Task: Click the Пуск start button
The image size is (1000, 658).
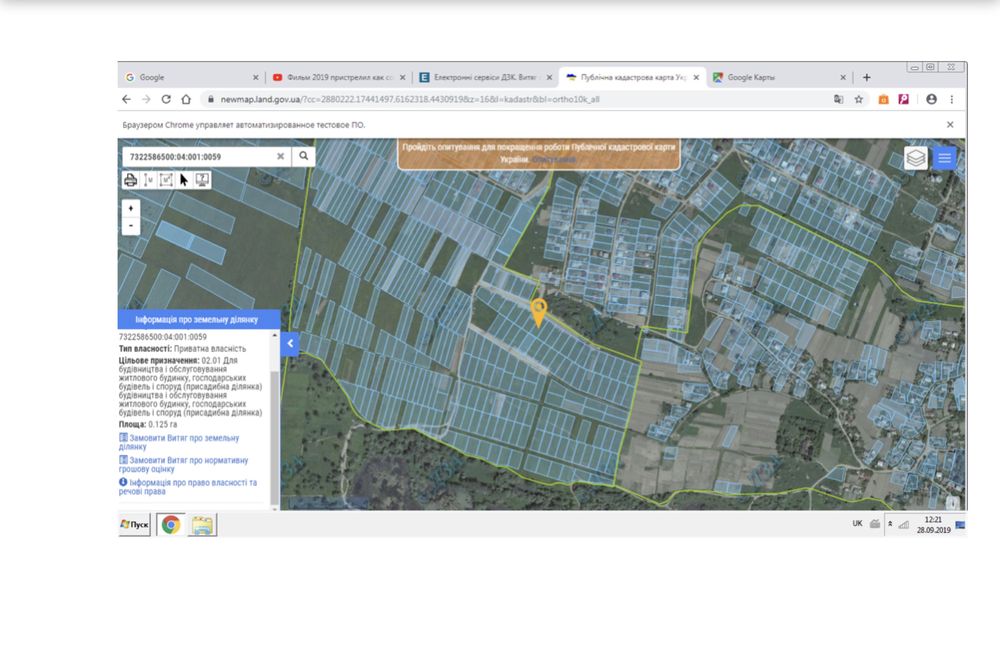Action: [x=135, y=524]
